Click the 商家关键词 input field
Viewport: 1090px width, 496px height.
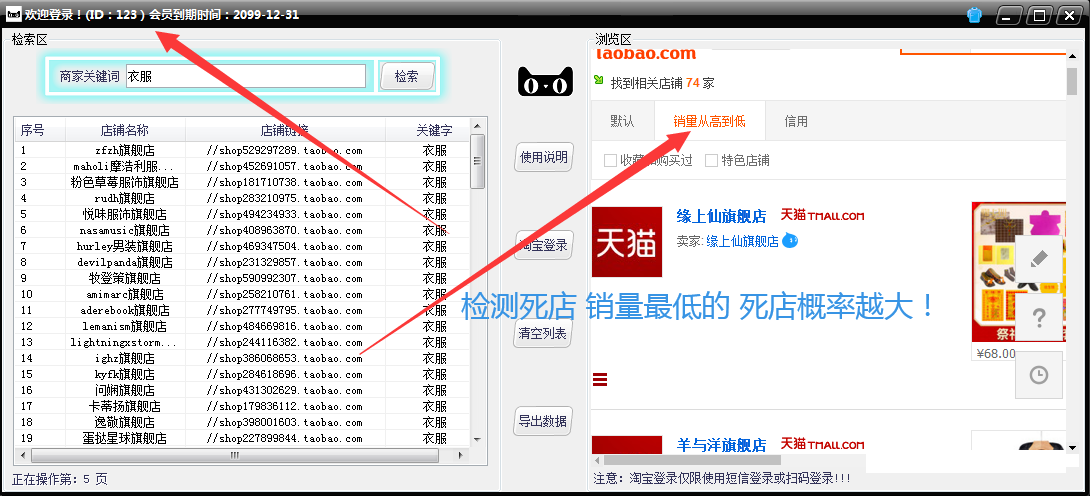[245, 76]
